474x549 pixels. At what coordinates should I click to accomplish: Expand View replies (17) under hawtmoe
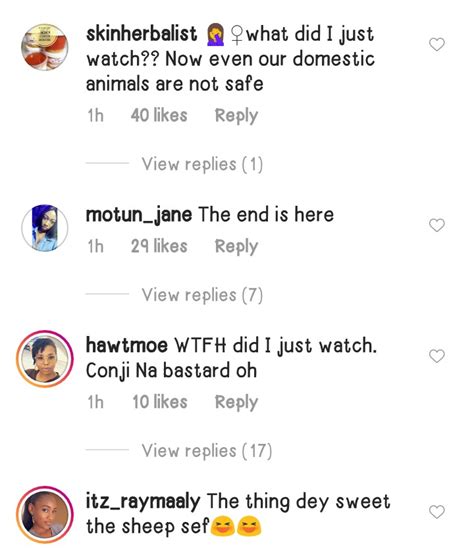pos(207,451)
